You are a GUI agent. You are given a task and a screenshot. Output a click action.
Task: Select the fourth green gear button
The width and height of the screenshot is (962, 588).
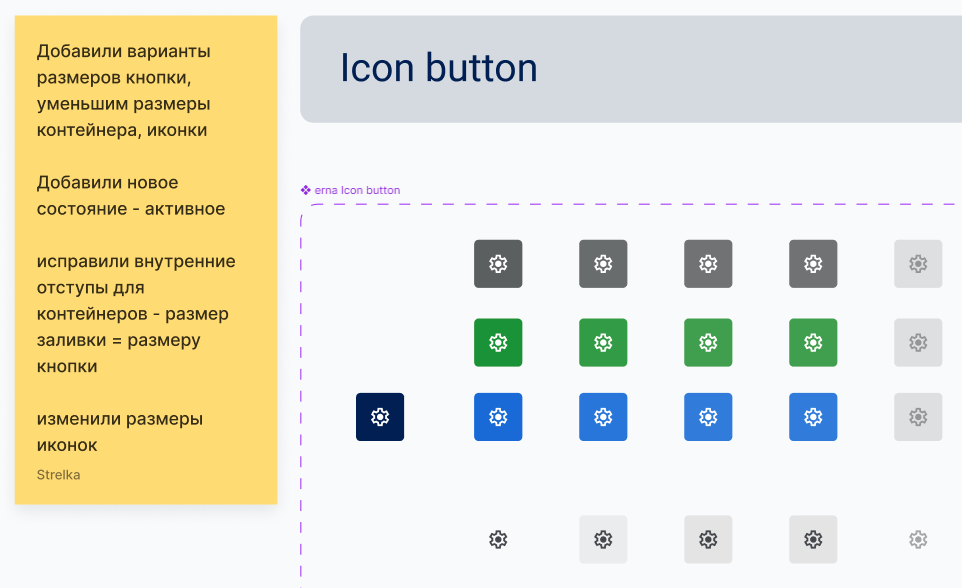click(x=813, y=342)
